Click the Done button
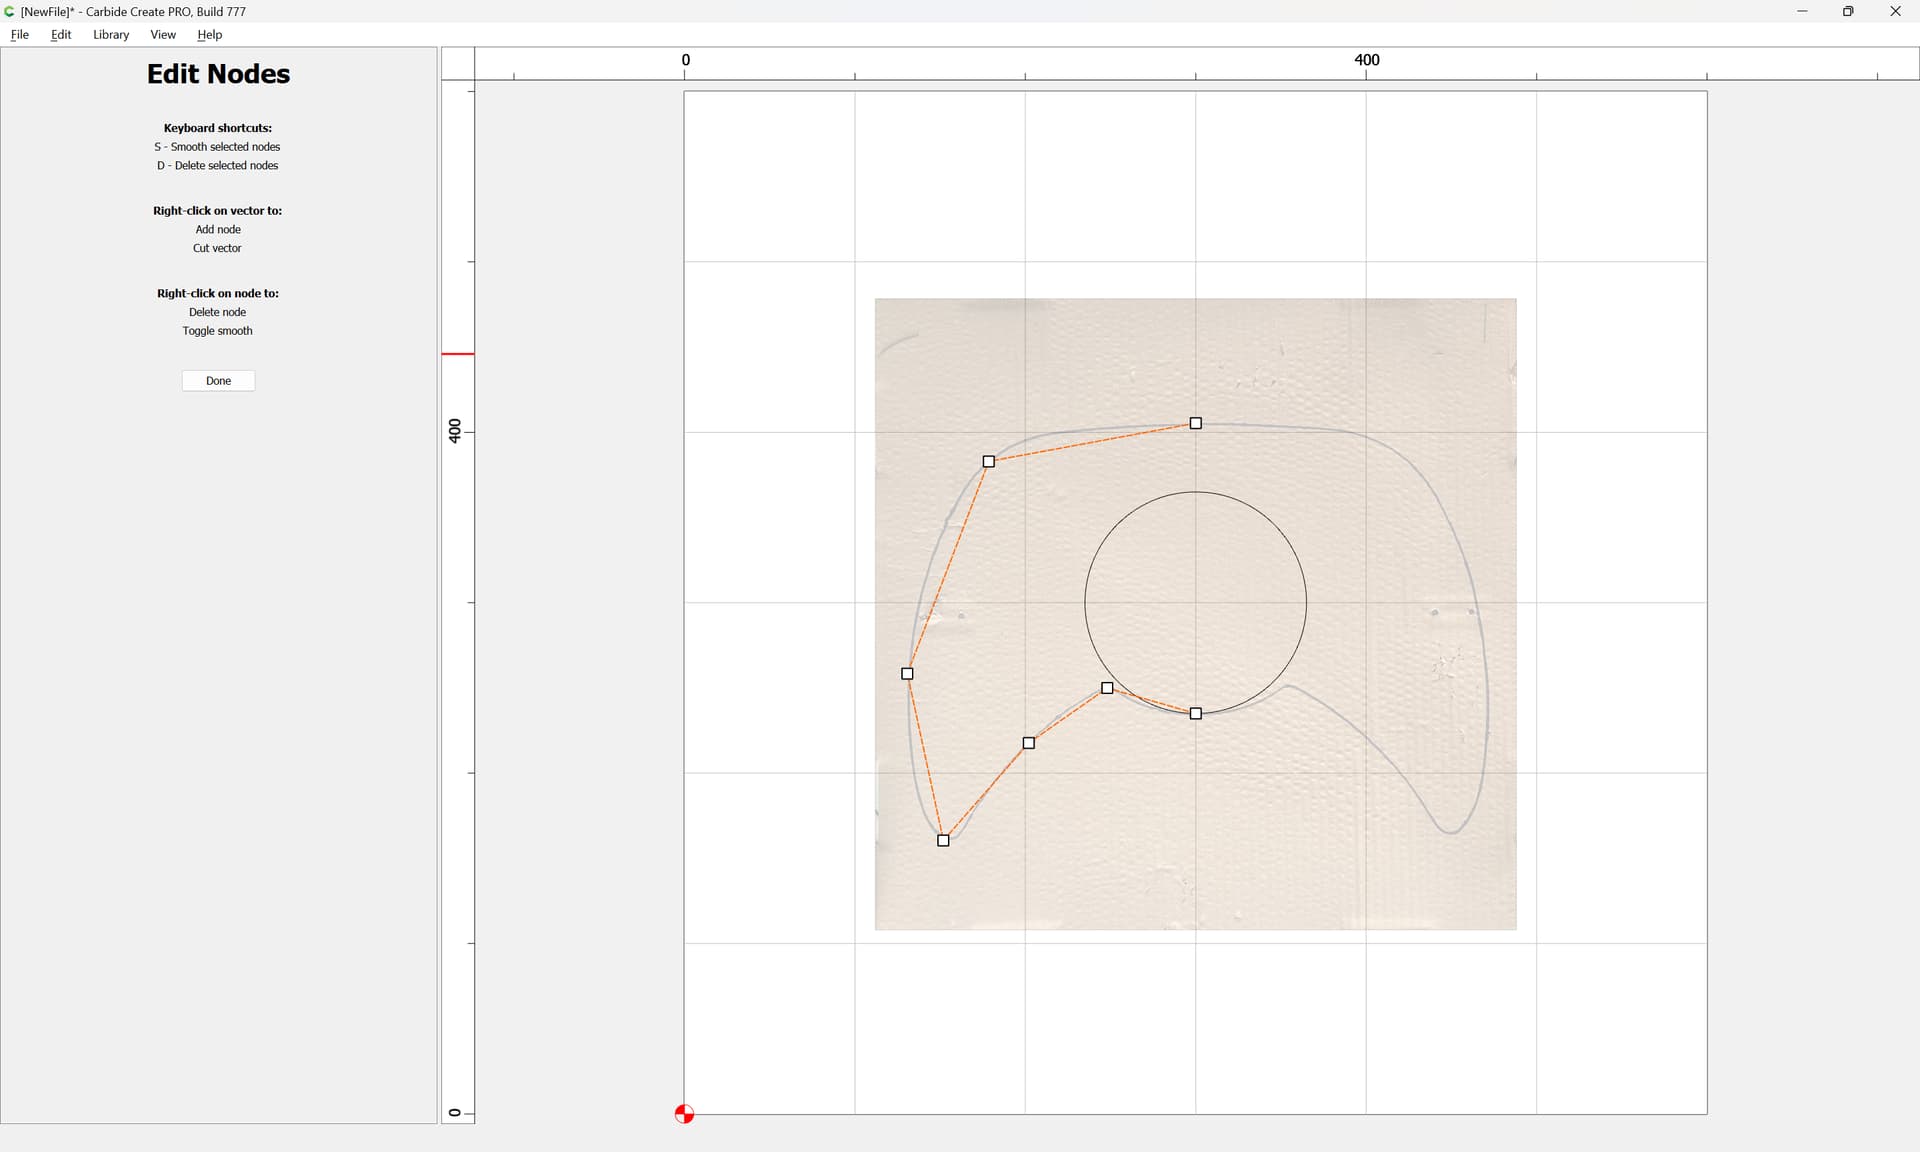The image size is (1920, 1152). pos(218,381)
